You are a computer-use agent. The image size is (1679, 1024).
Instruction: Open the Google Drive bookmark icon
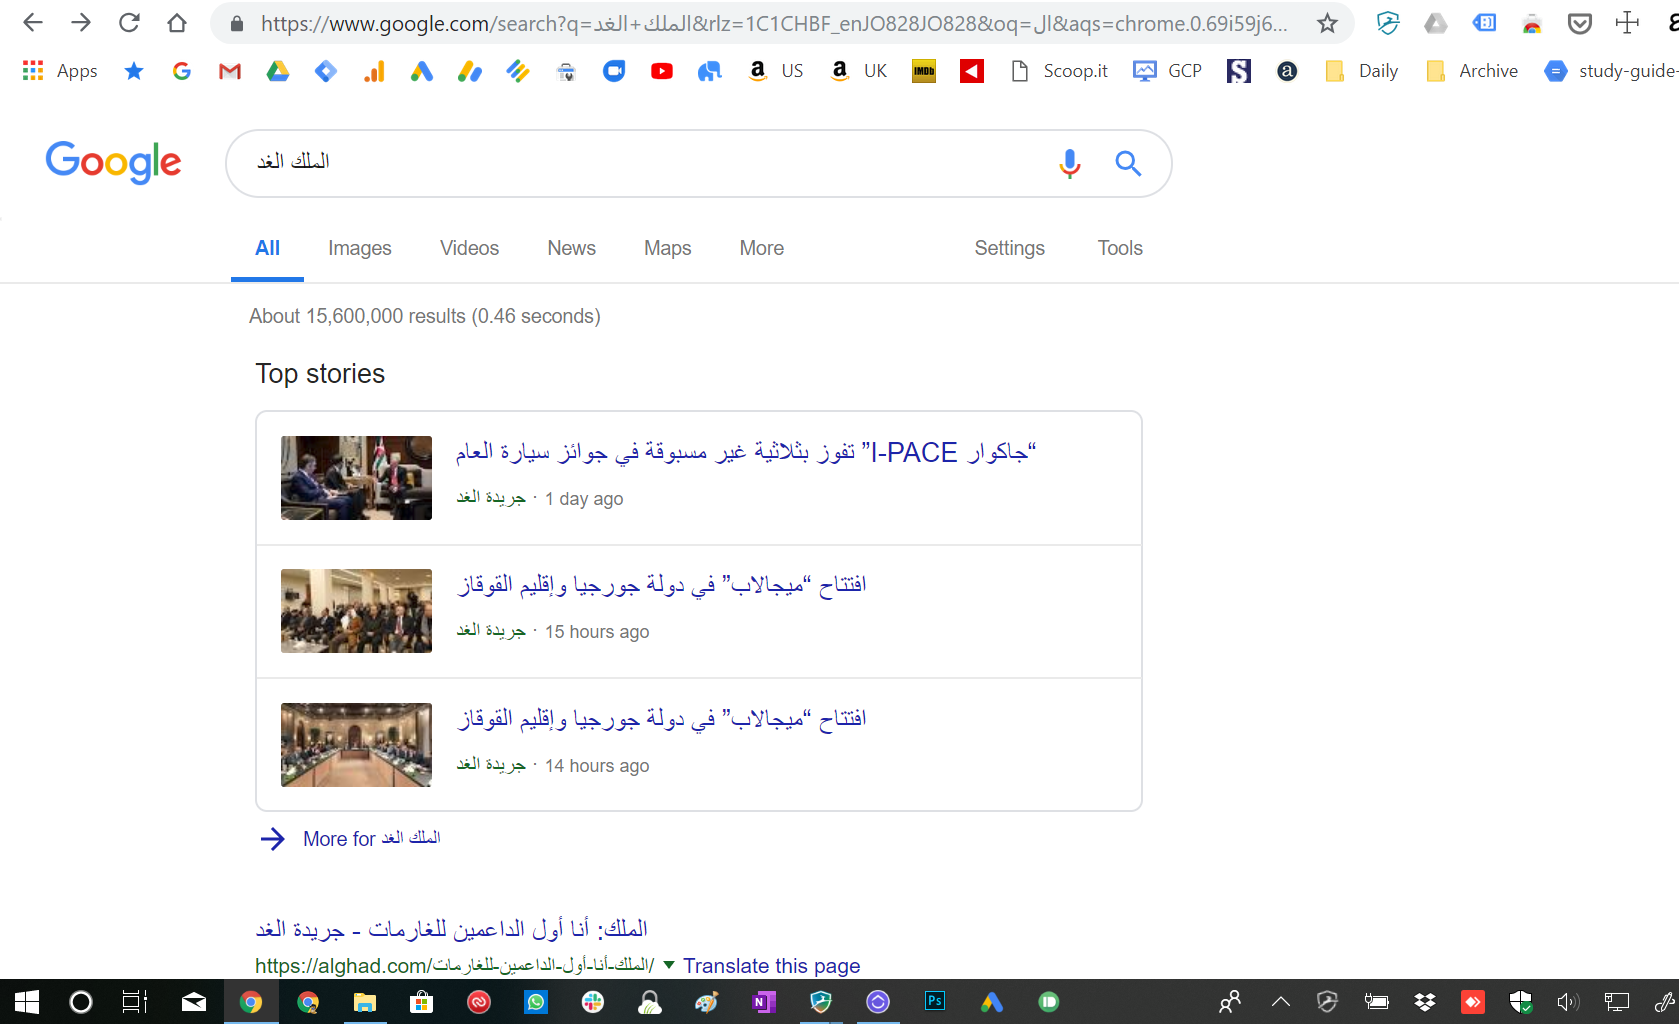click(278, 71)
